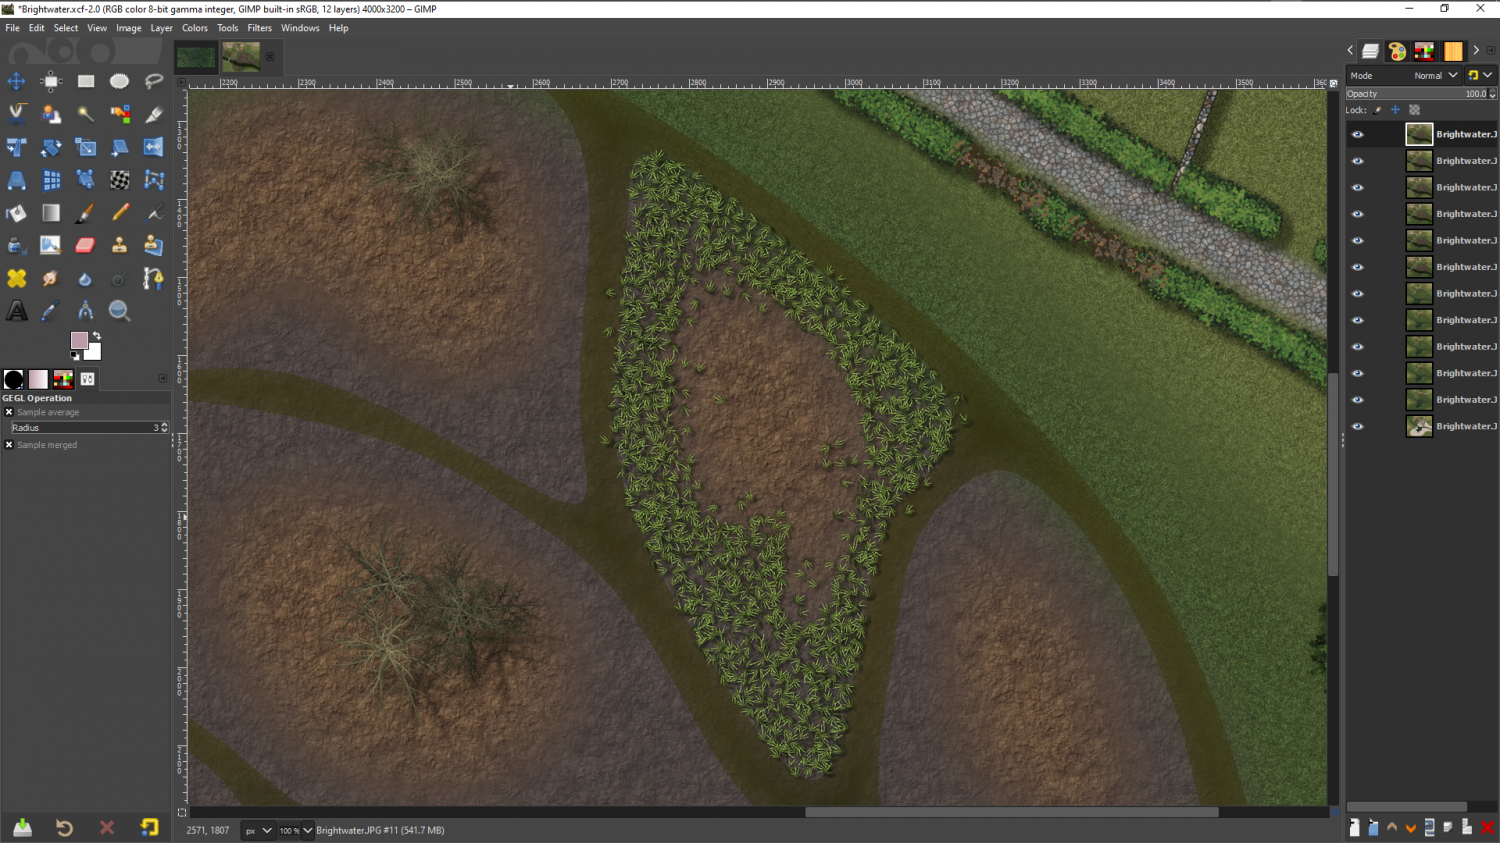The image size is (1500, 843).
Task: Toggle lock alpha channel
Action: coord(1414,110)
